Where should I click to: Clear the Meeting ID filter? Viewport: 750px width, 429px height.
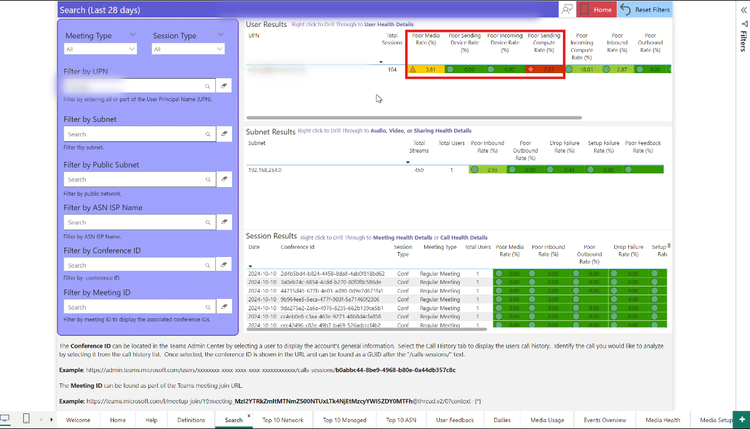(x=225, y=307)
